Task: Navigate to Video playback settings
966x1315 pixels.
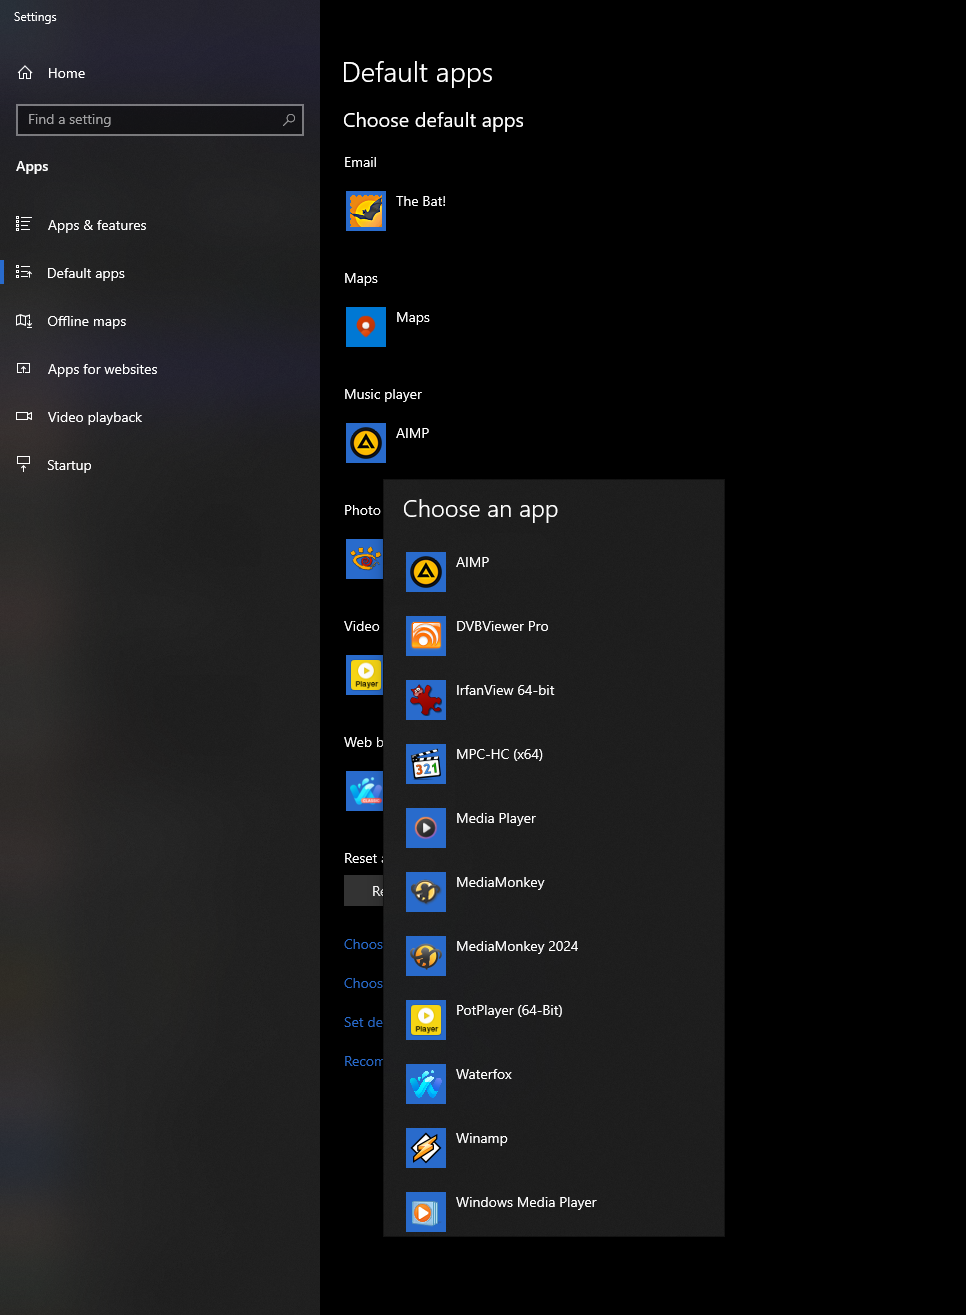Action: (95, 418)
